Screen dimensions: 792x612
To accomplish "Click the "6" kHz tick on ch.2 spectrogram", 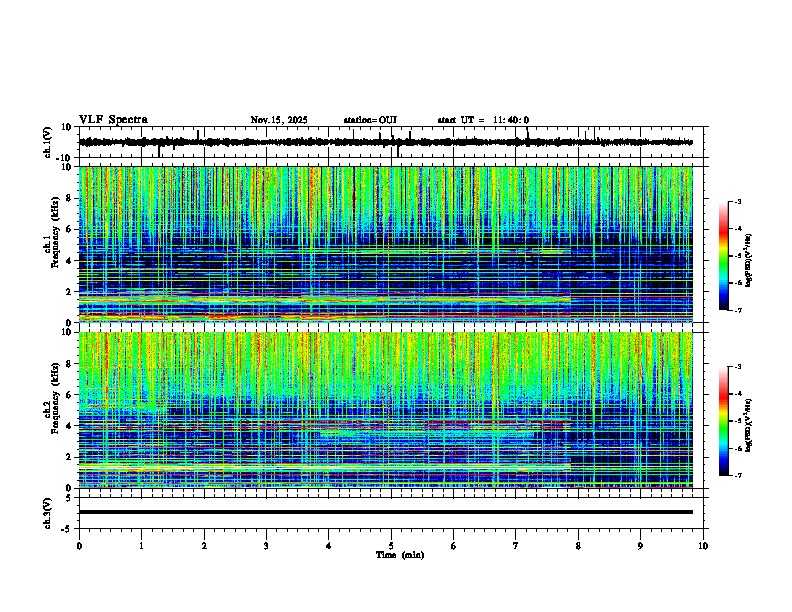I will click(70, 395).
